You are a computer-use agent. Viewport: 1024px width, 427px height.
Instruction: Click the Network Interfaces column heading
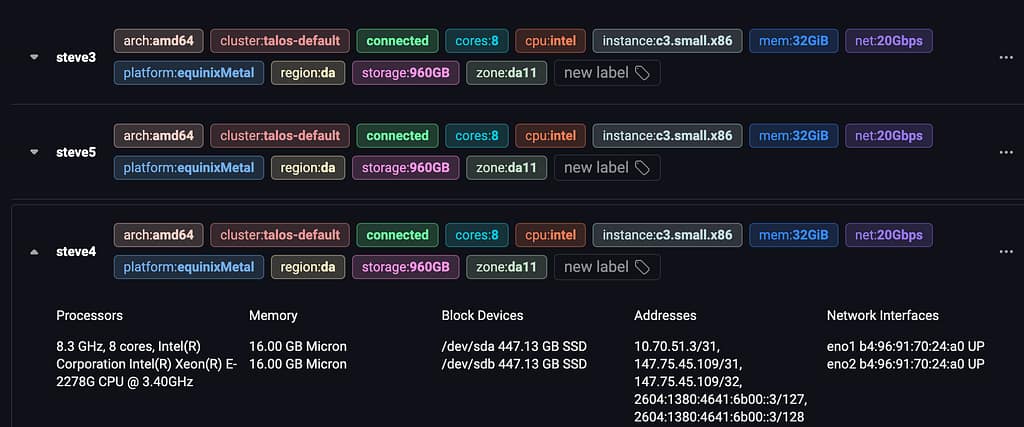point(882,315)
